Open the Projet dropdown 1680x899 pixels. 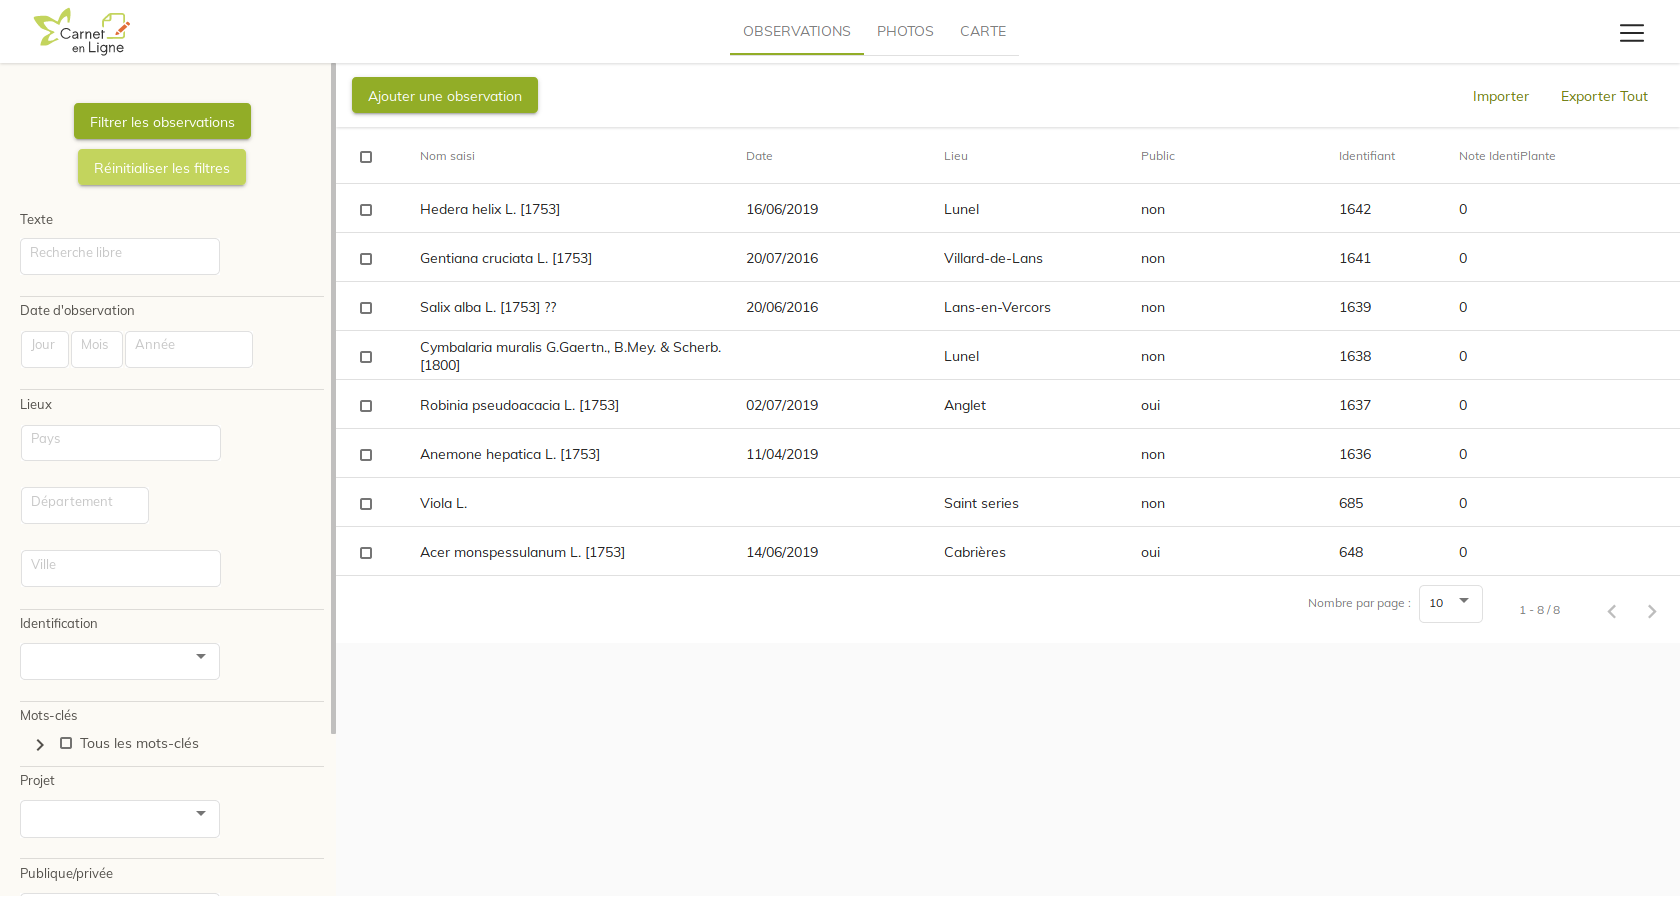pos(120,818)
